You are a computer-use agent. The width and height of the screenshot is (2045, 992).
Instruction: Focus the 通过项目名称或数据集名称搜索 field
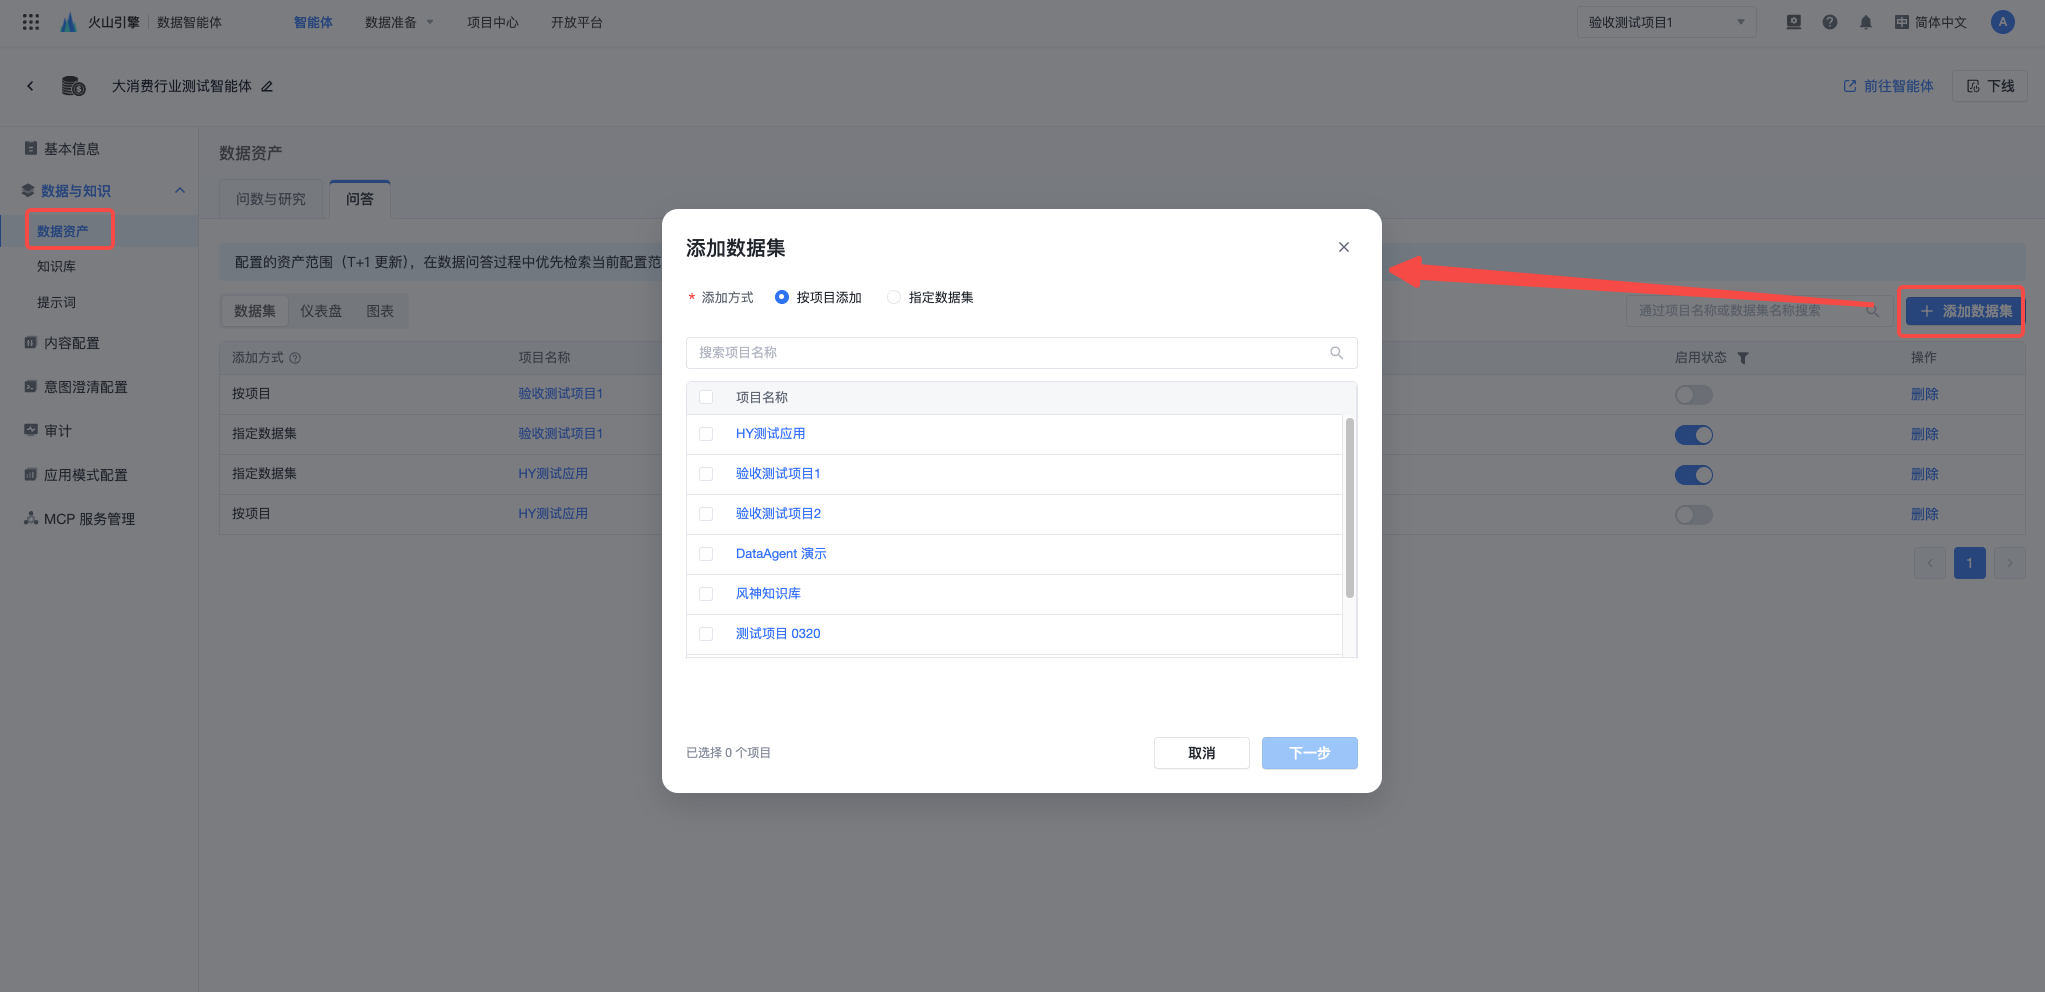1760,311
